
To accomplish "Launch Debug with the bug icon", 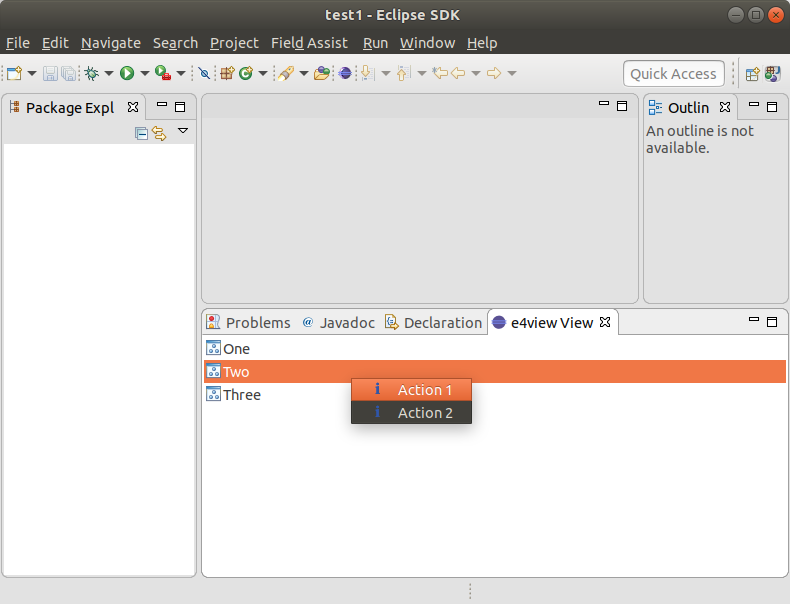I will 92,74.
